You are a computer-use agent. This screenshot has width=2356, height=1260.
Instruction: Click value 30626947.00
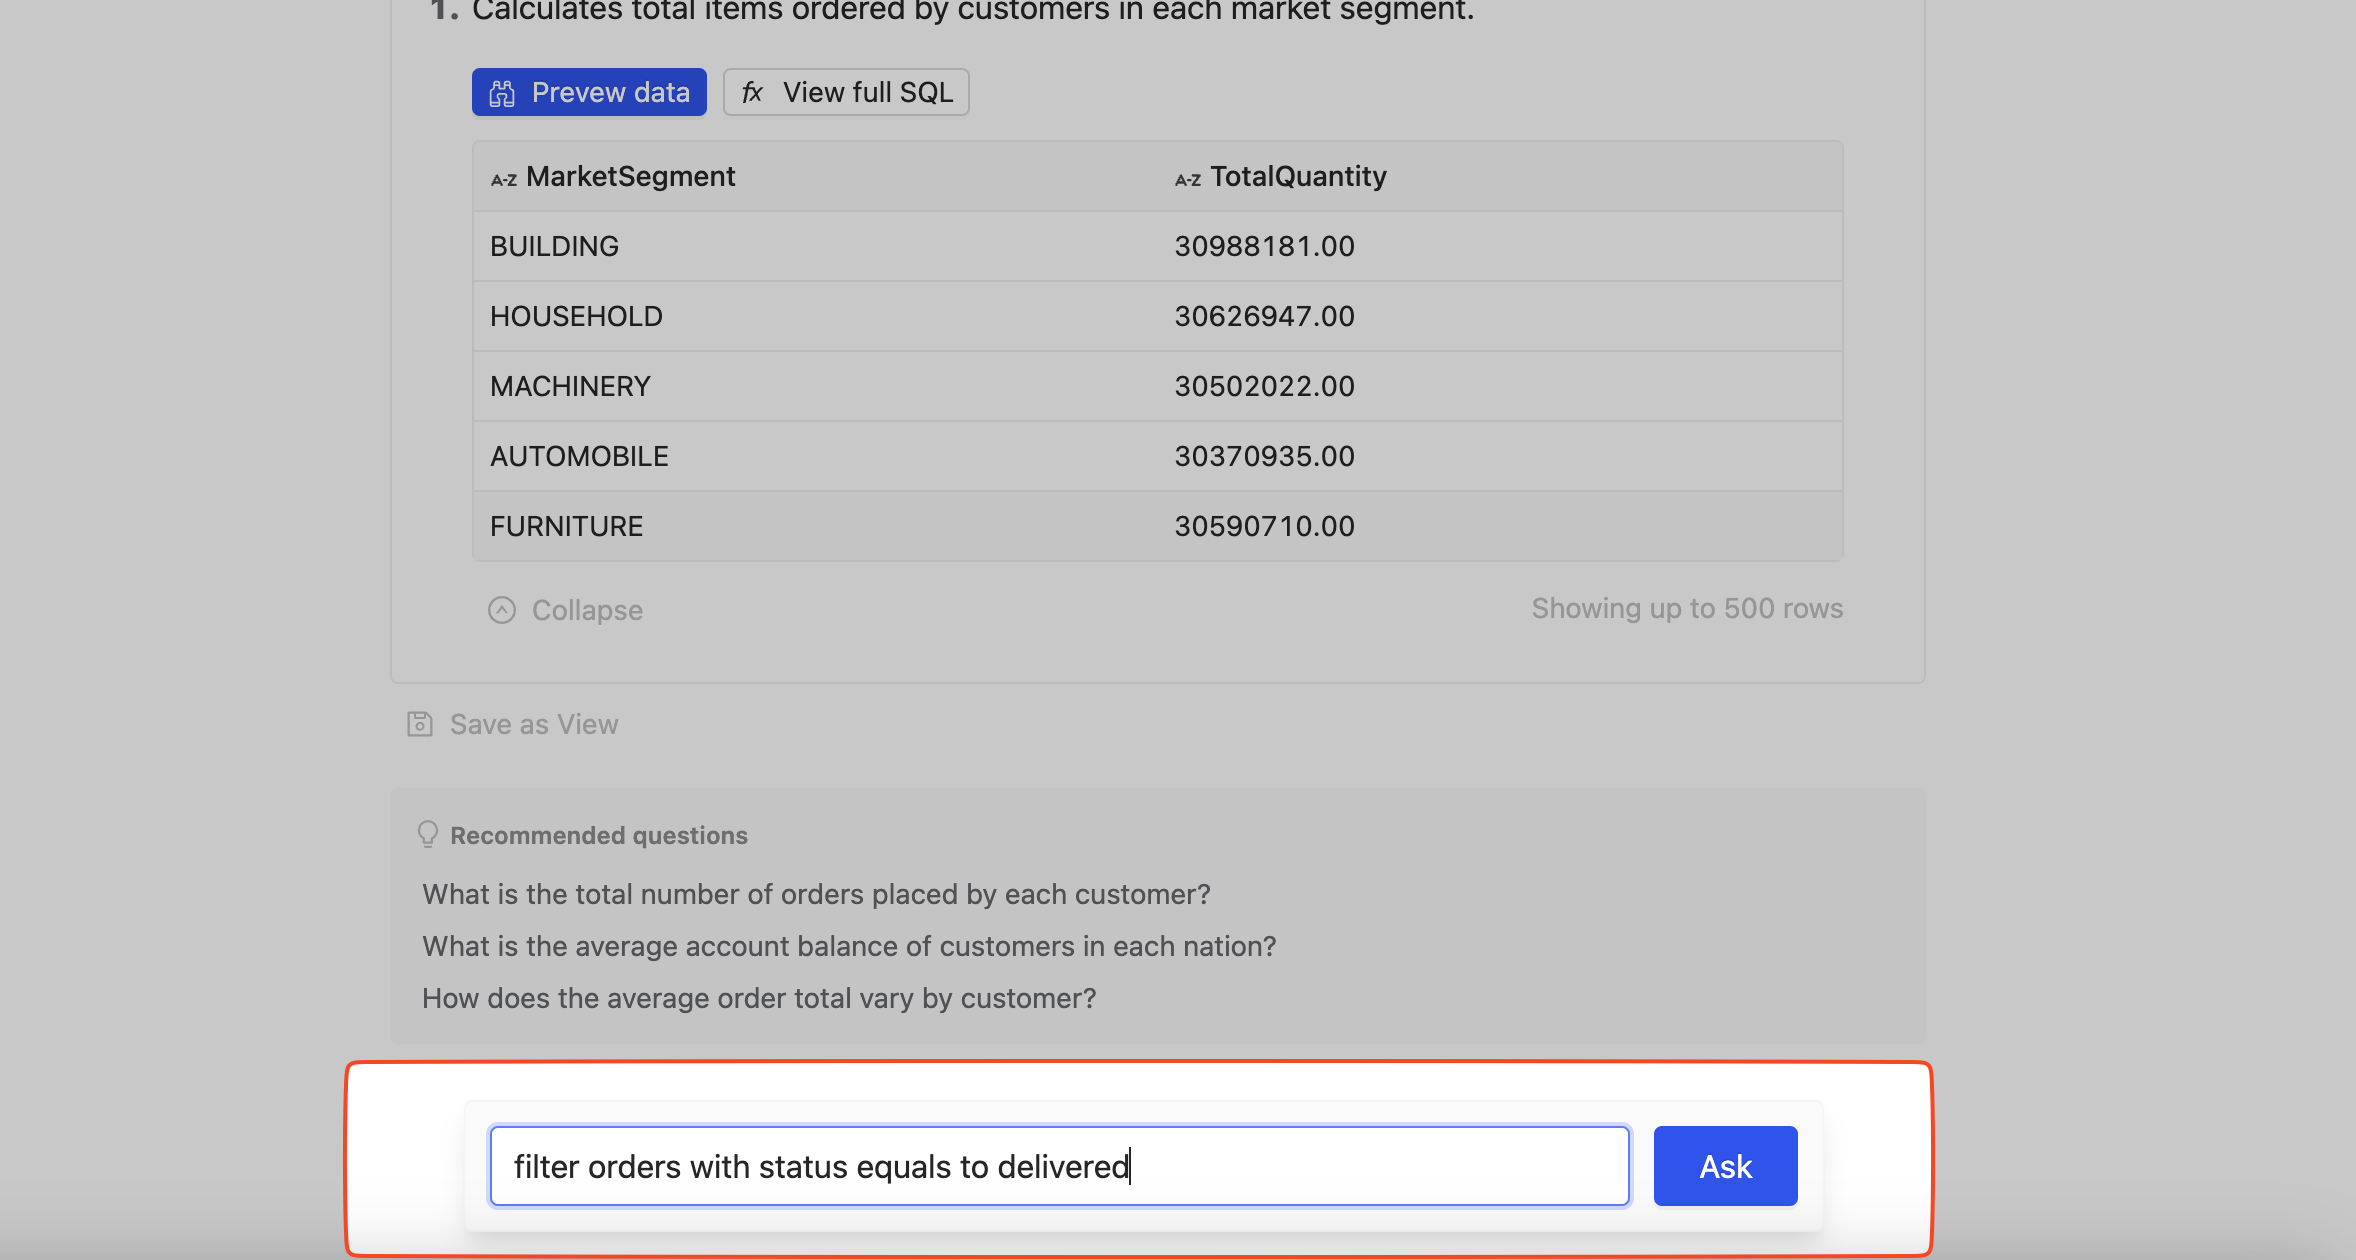coord(1264,316)
